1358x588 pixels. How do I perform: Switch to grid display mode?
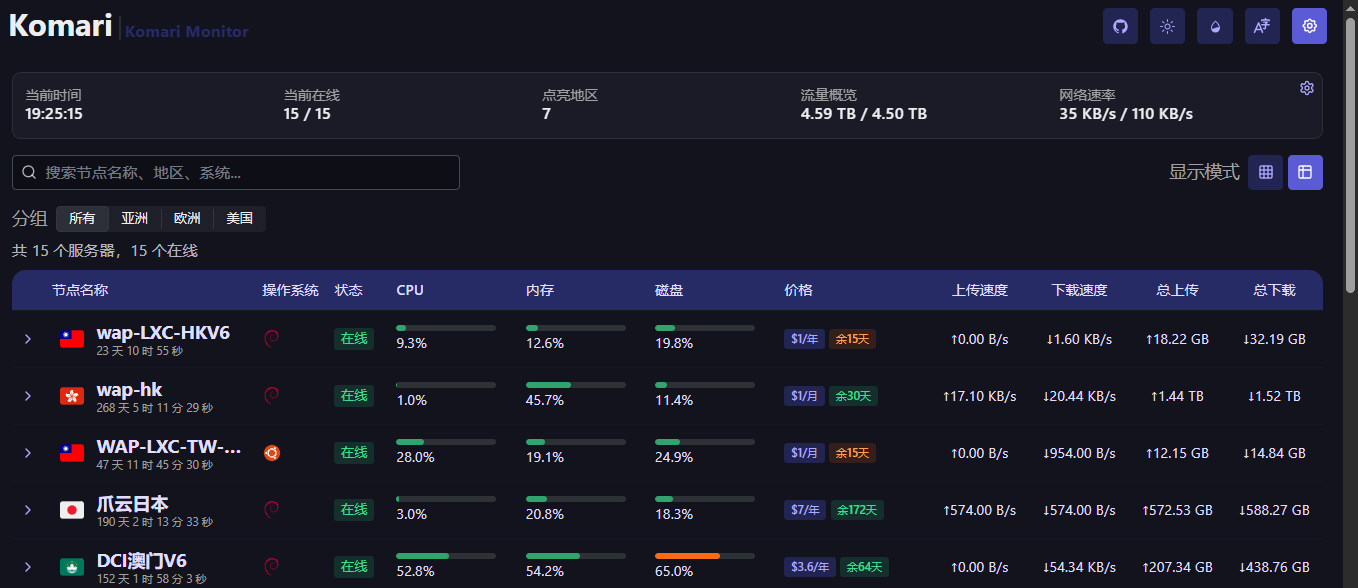(x=1265, y=172)
